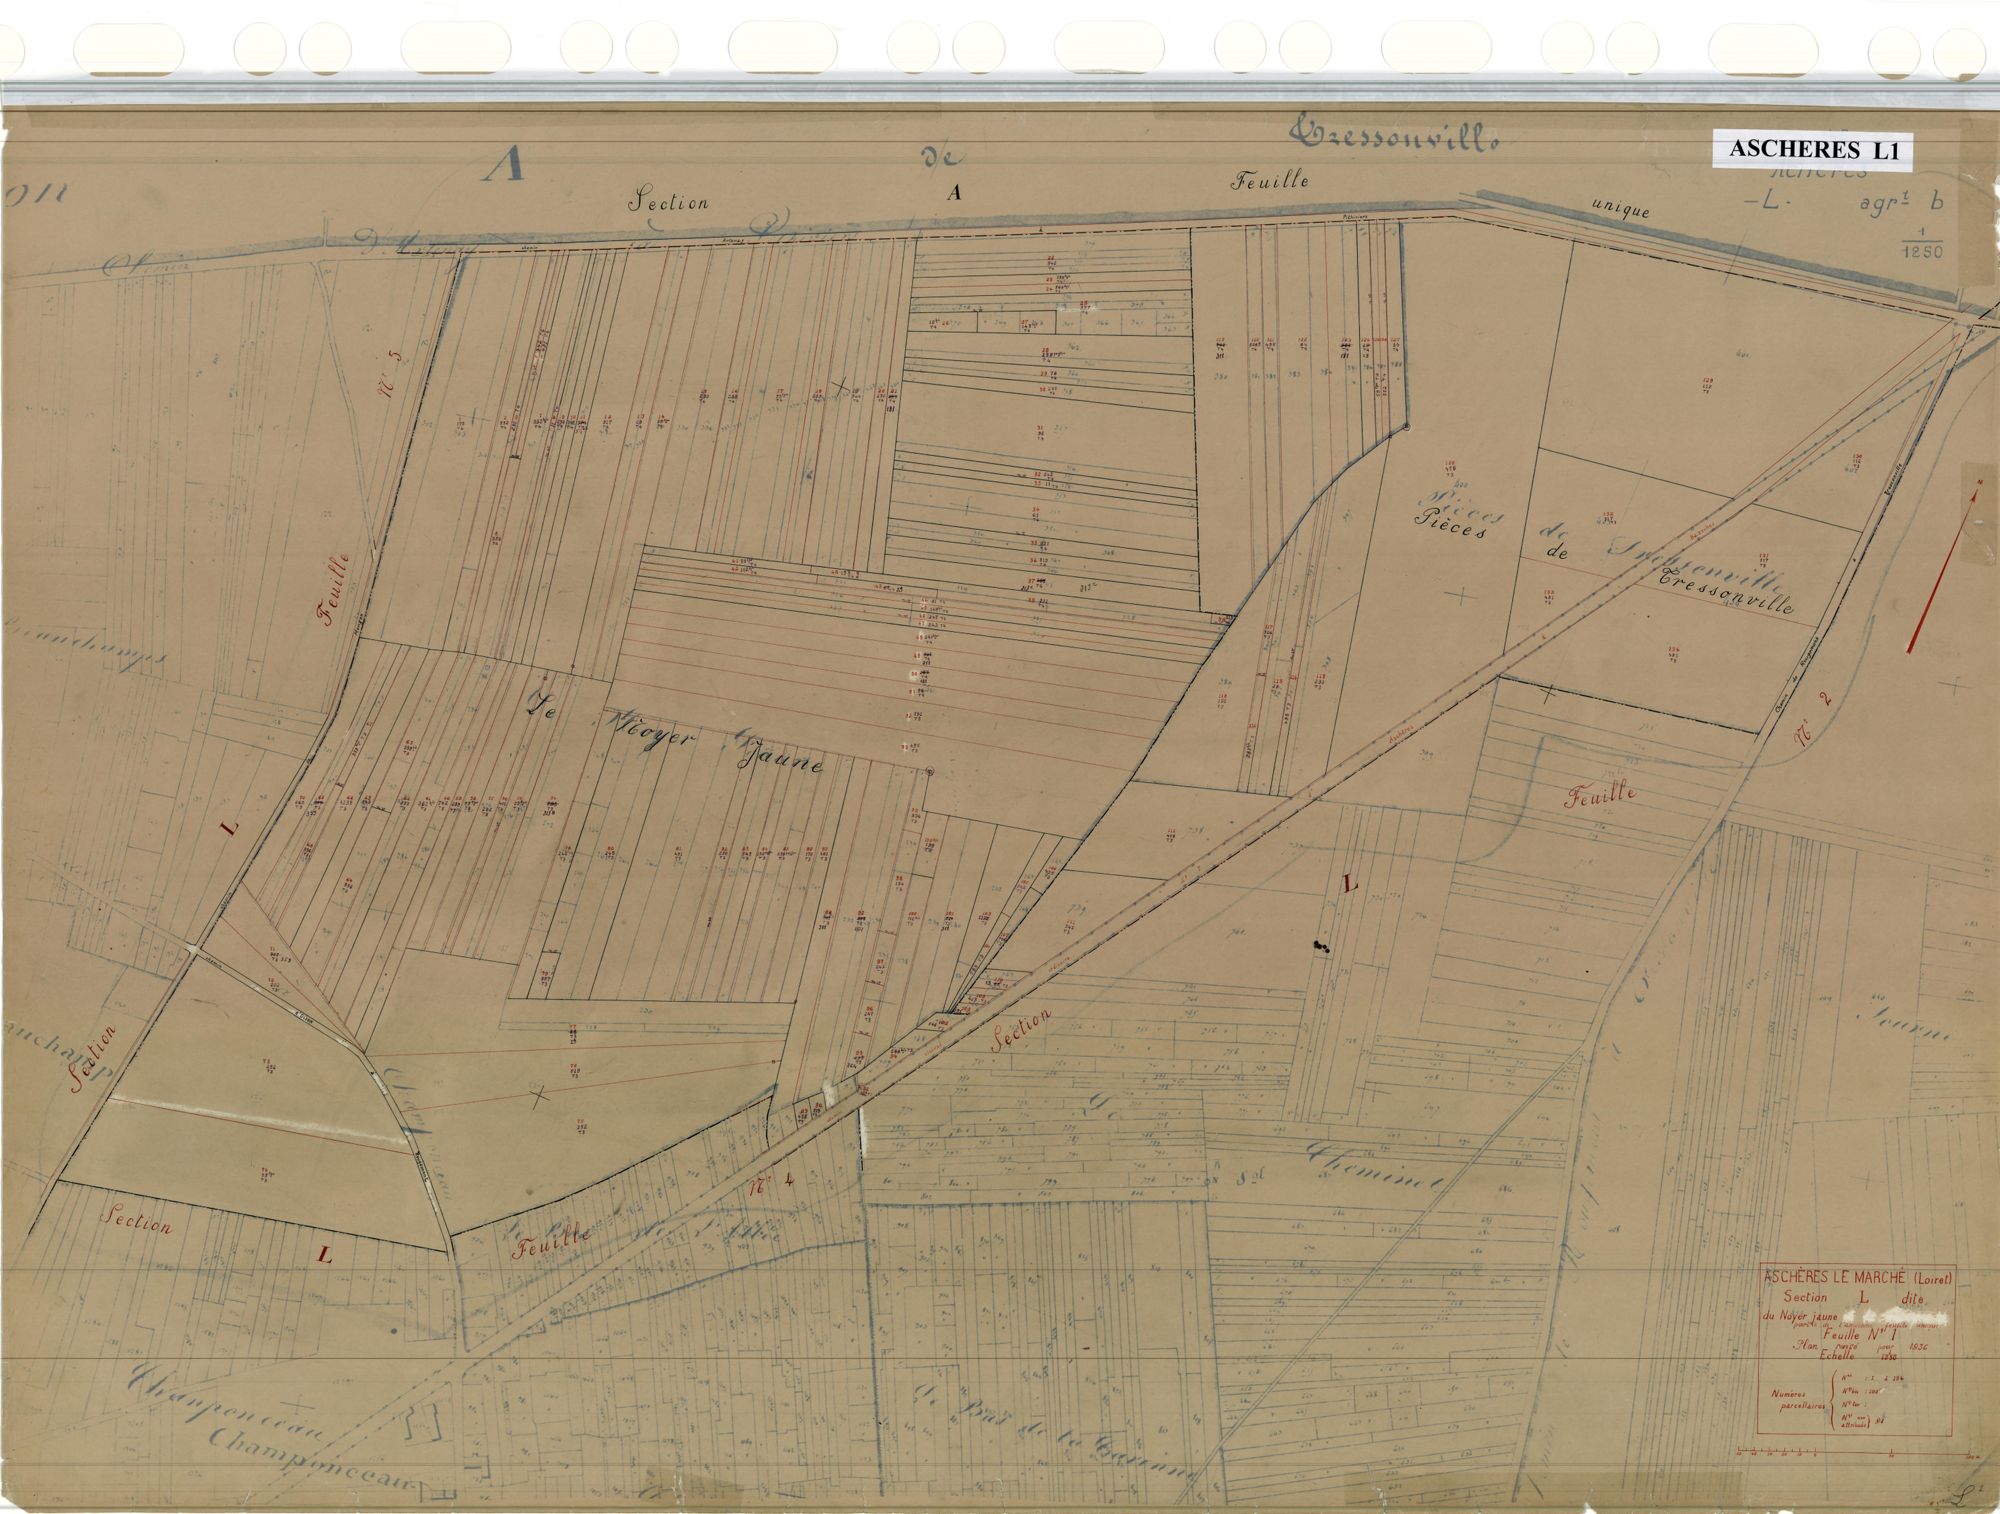Viewport: 2000px width, 1514px height.
Task: Click the 'Le Noyer Jaune' place name
Action: pos(675,732)
